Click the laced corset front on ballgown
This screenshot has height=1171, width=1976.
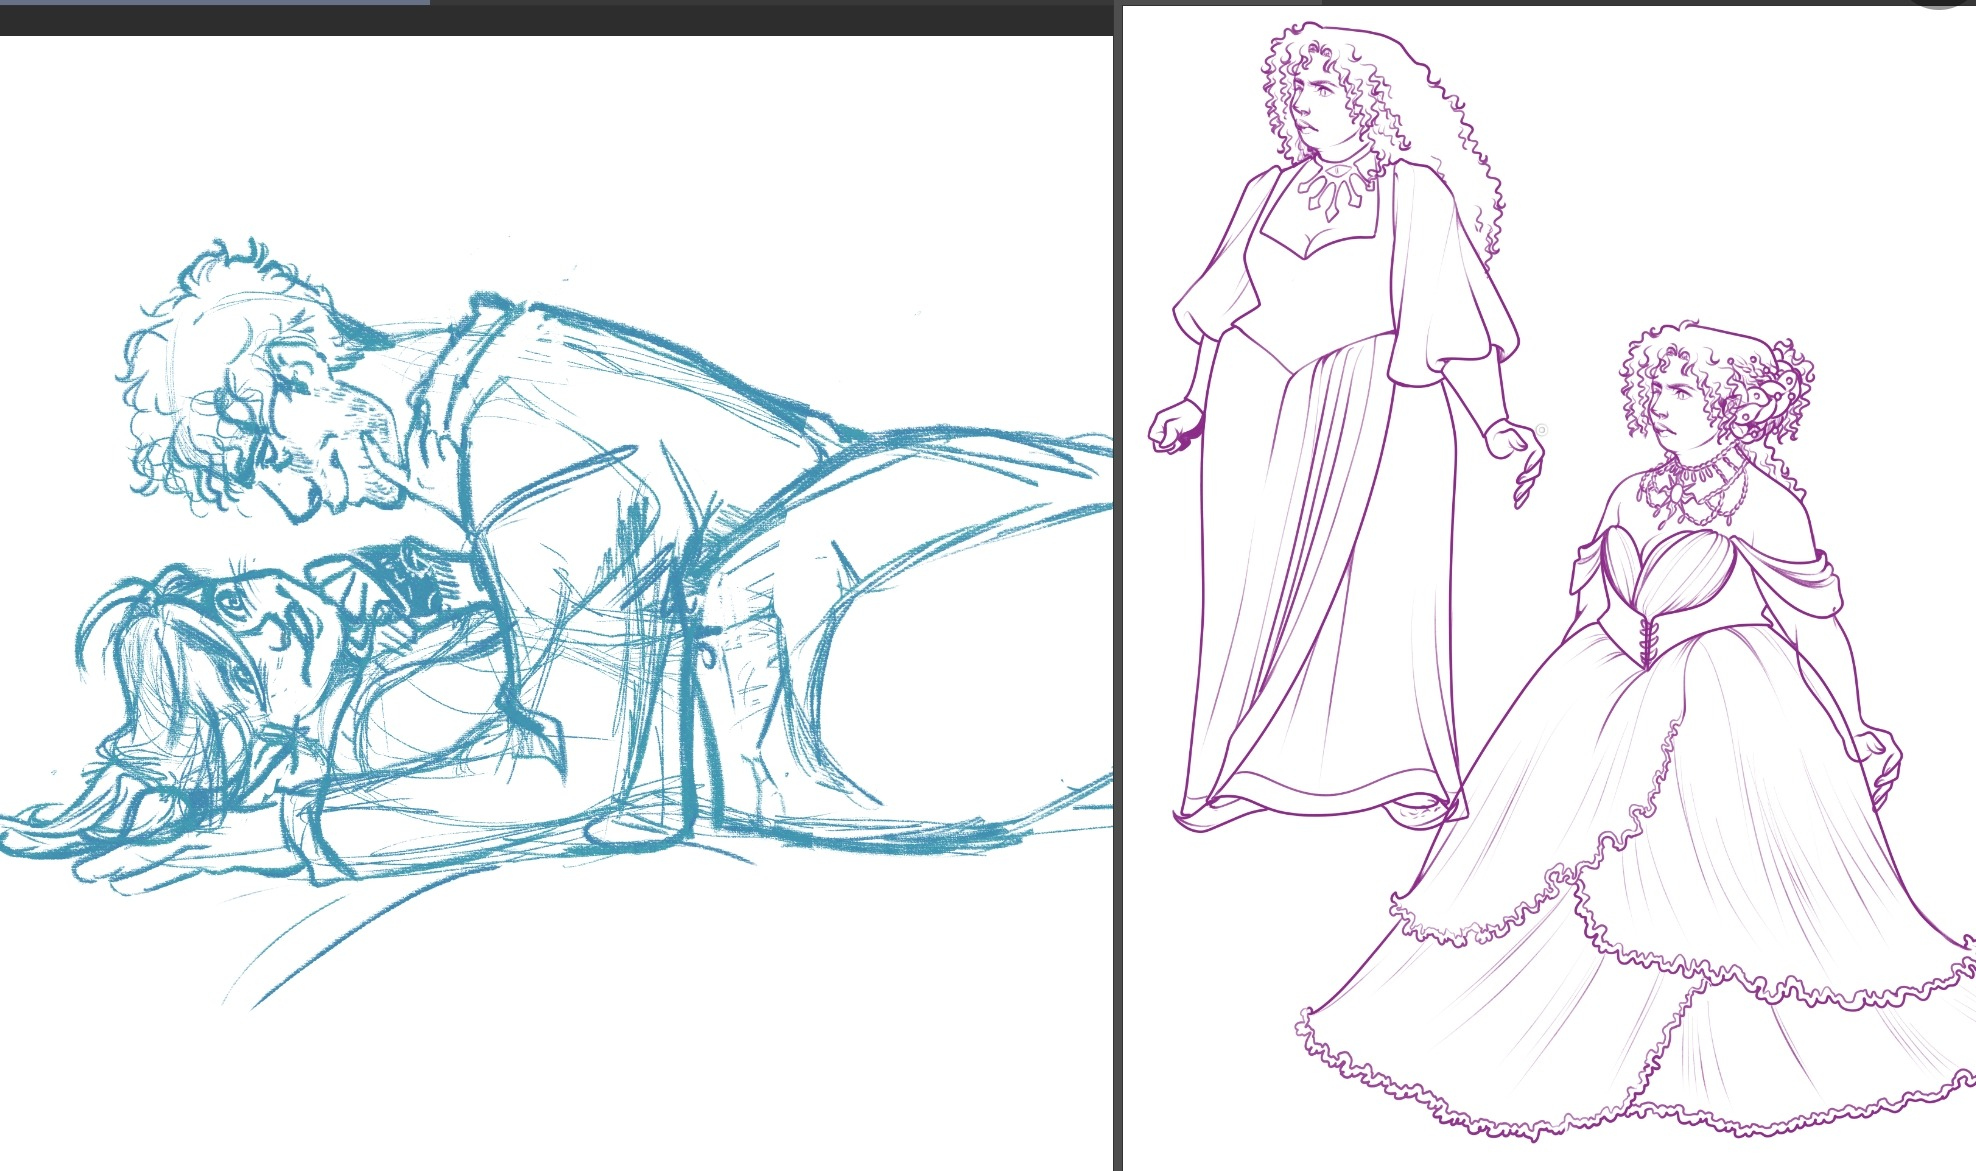click(x=1648, y=640)
